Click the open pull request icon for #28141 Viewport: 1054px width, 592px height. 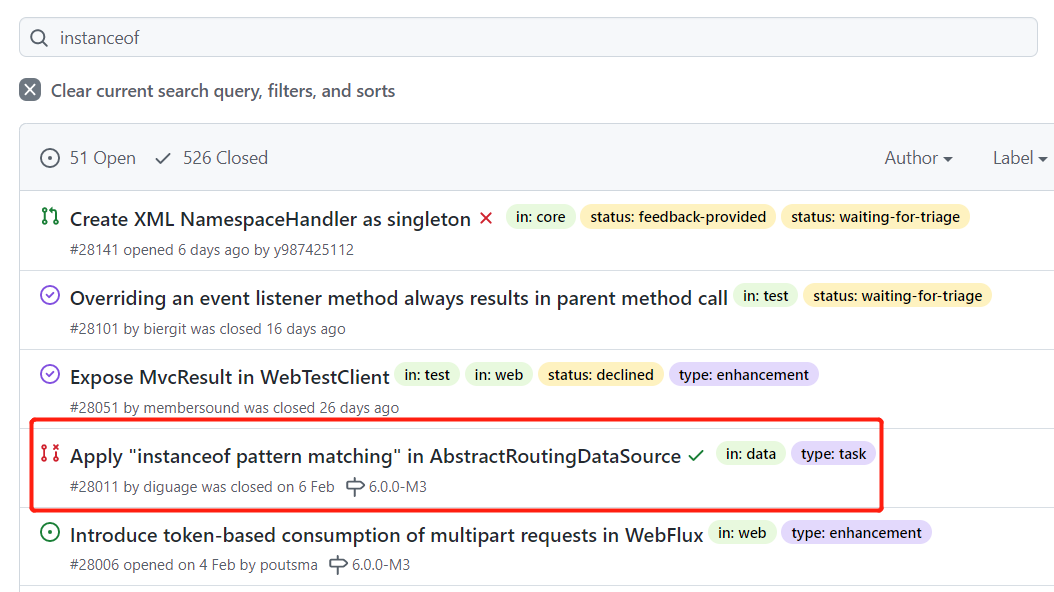click(50, 216)
